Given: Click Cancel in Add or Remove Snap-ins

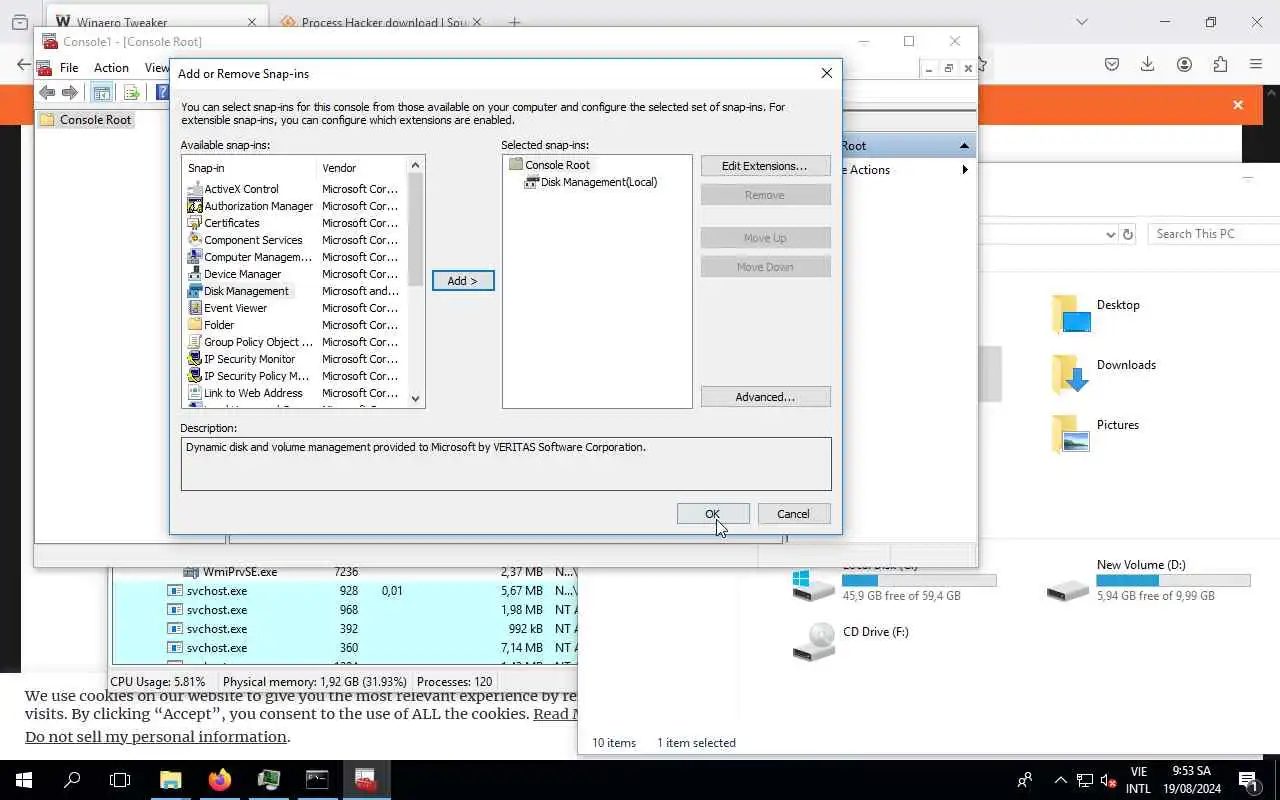Looking at the screenshot, I should tap(793, 514).
